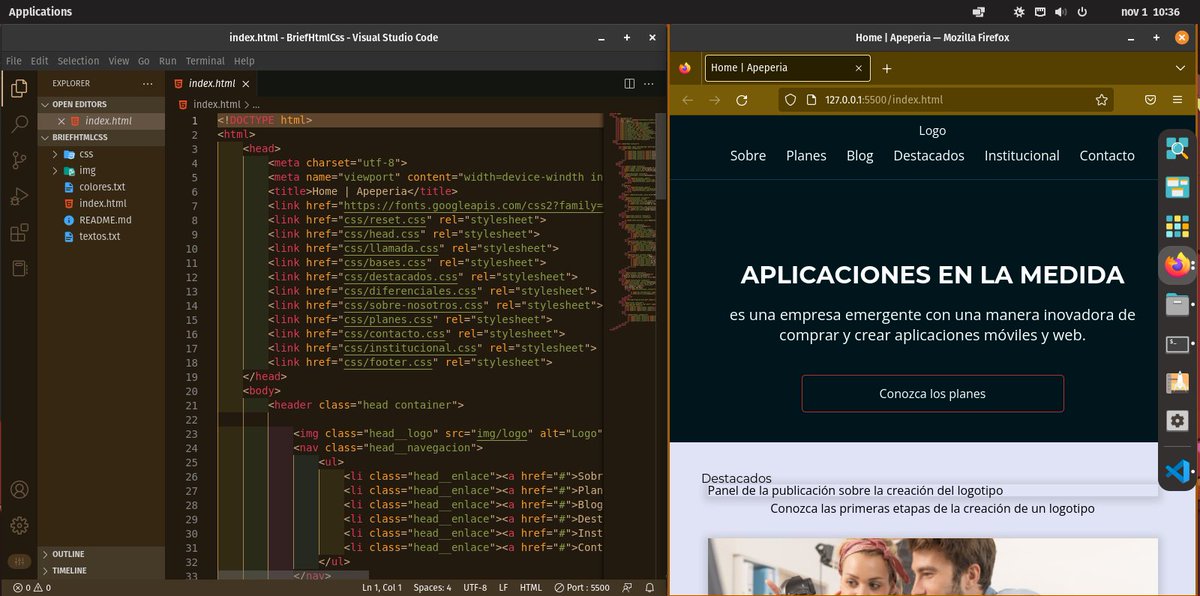Go forward in Firefox

point(714,100)
